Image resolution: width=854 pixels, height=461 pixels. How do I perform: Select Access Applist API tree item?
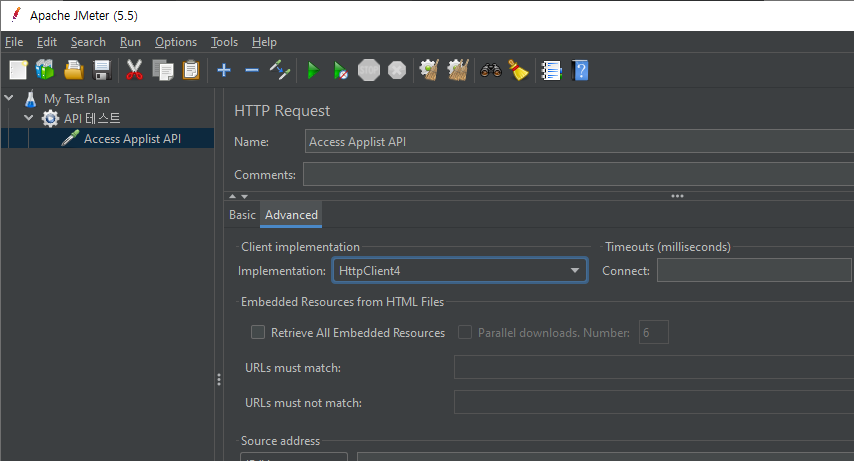132,138
